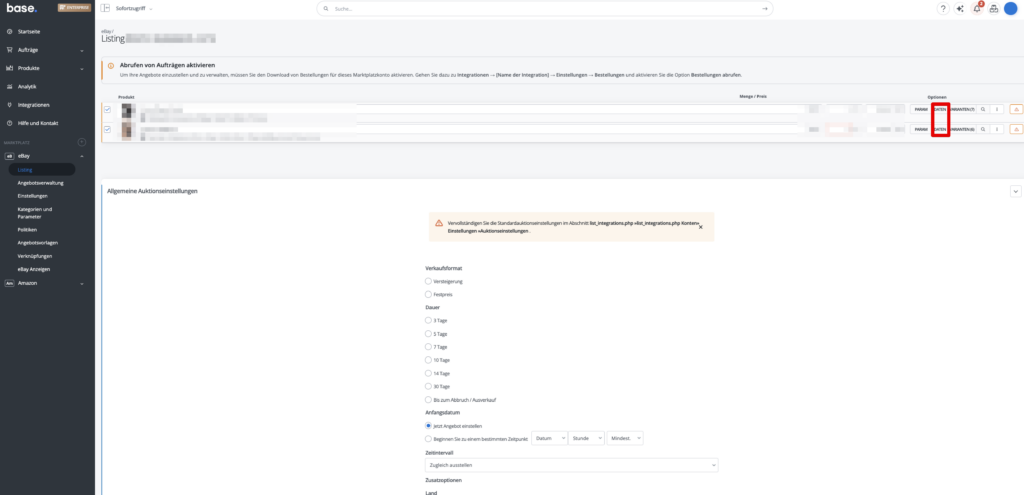
Task: Open three-dot menu in VARIANTEN(6) row
Action: click(997, 129)
